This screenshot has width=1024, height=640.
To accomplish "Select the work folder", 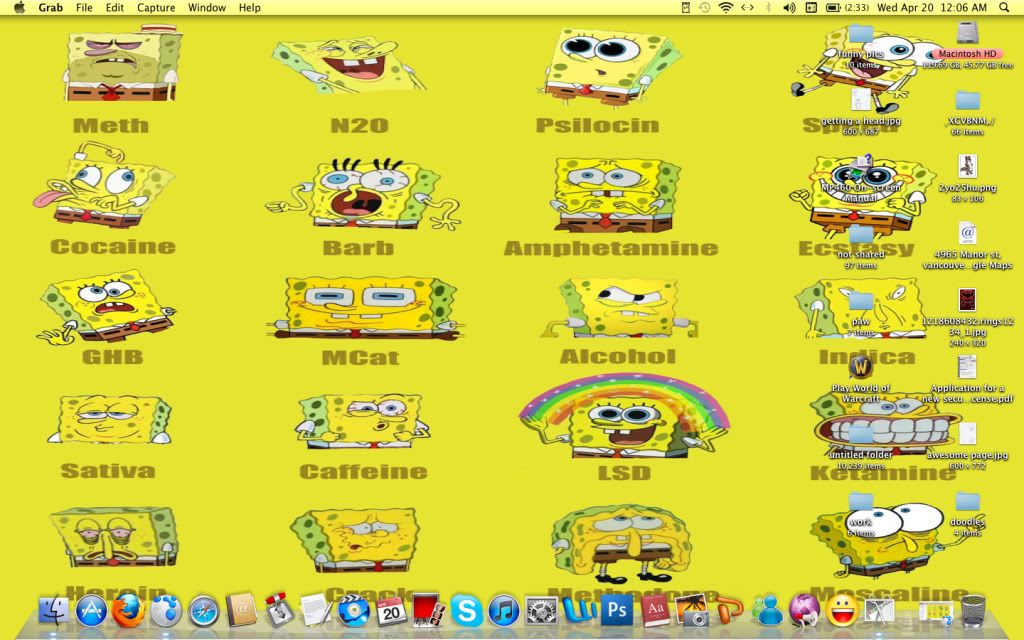I will click(861, 502).
